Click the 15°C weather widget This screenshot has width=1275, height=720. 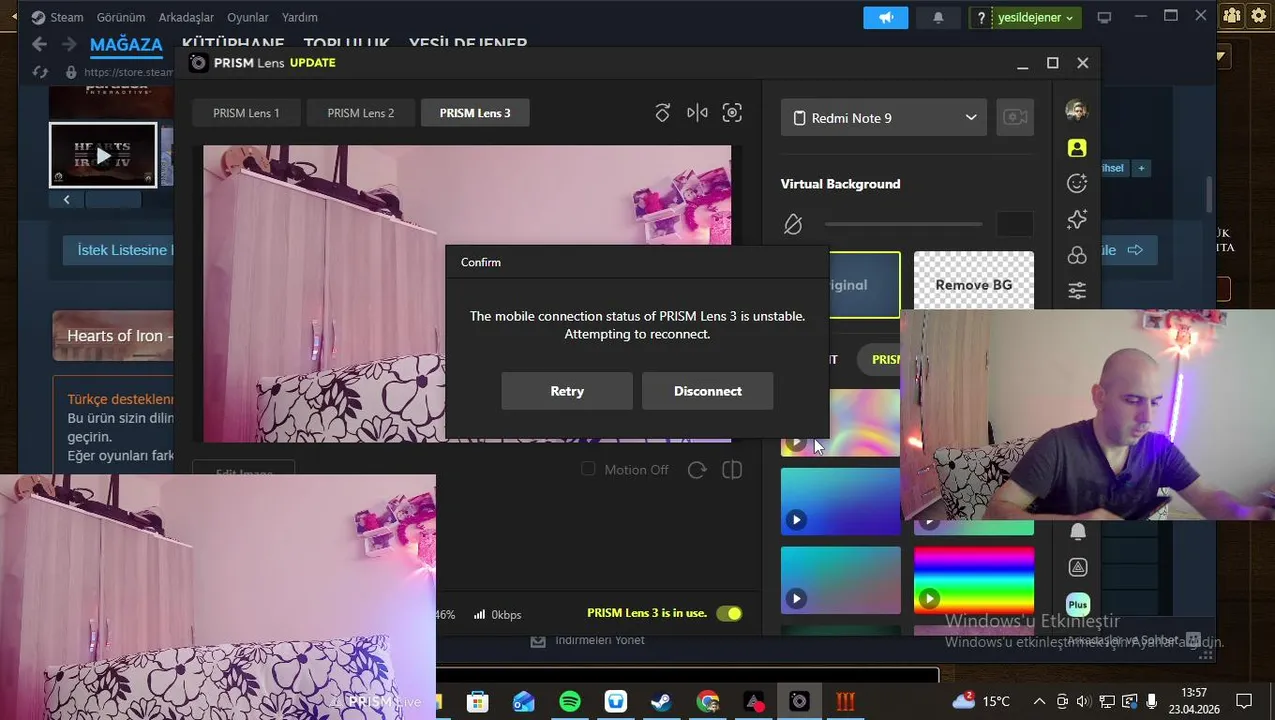tap(982, 701)
